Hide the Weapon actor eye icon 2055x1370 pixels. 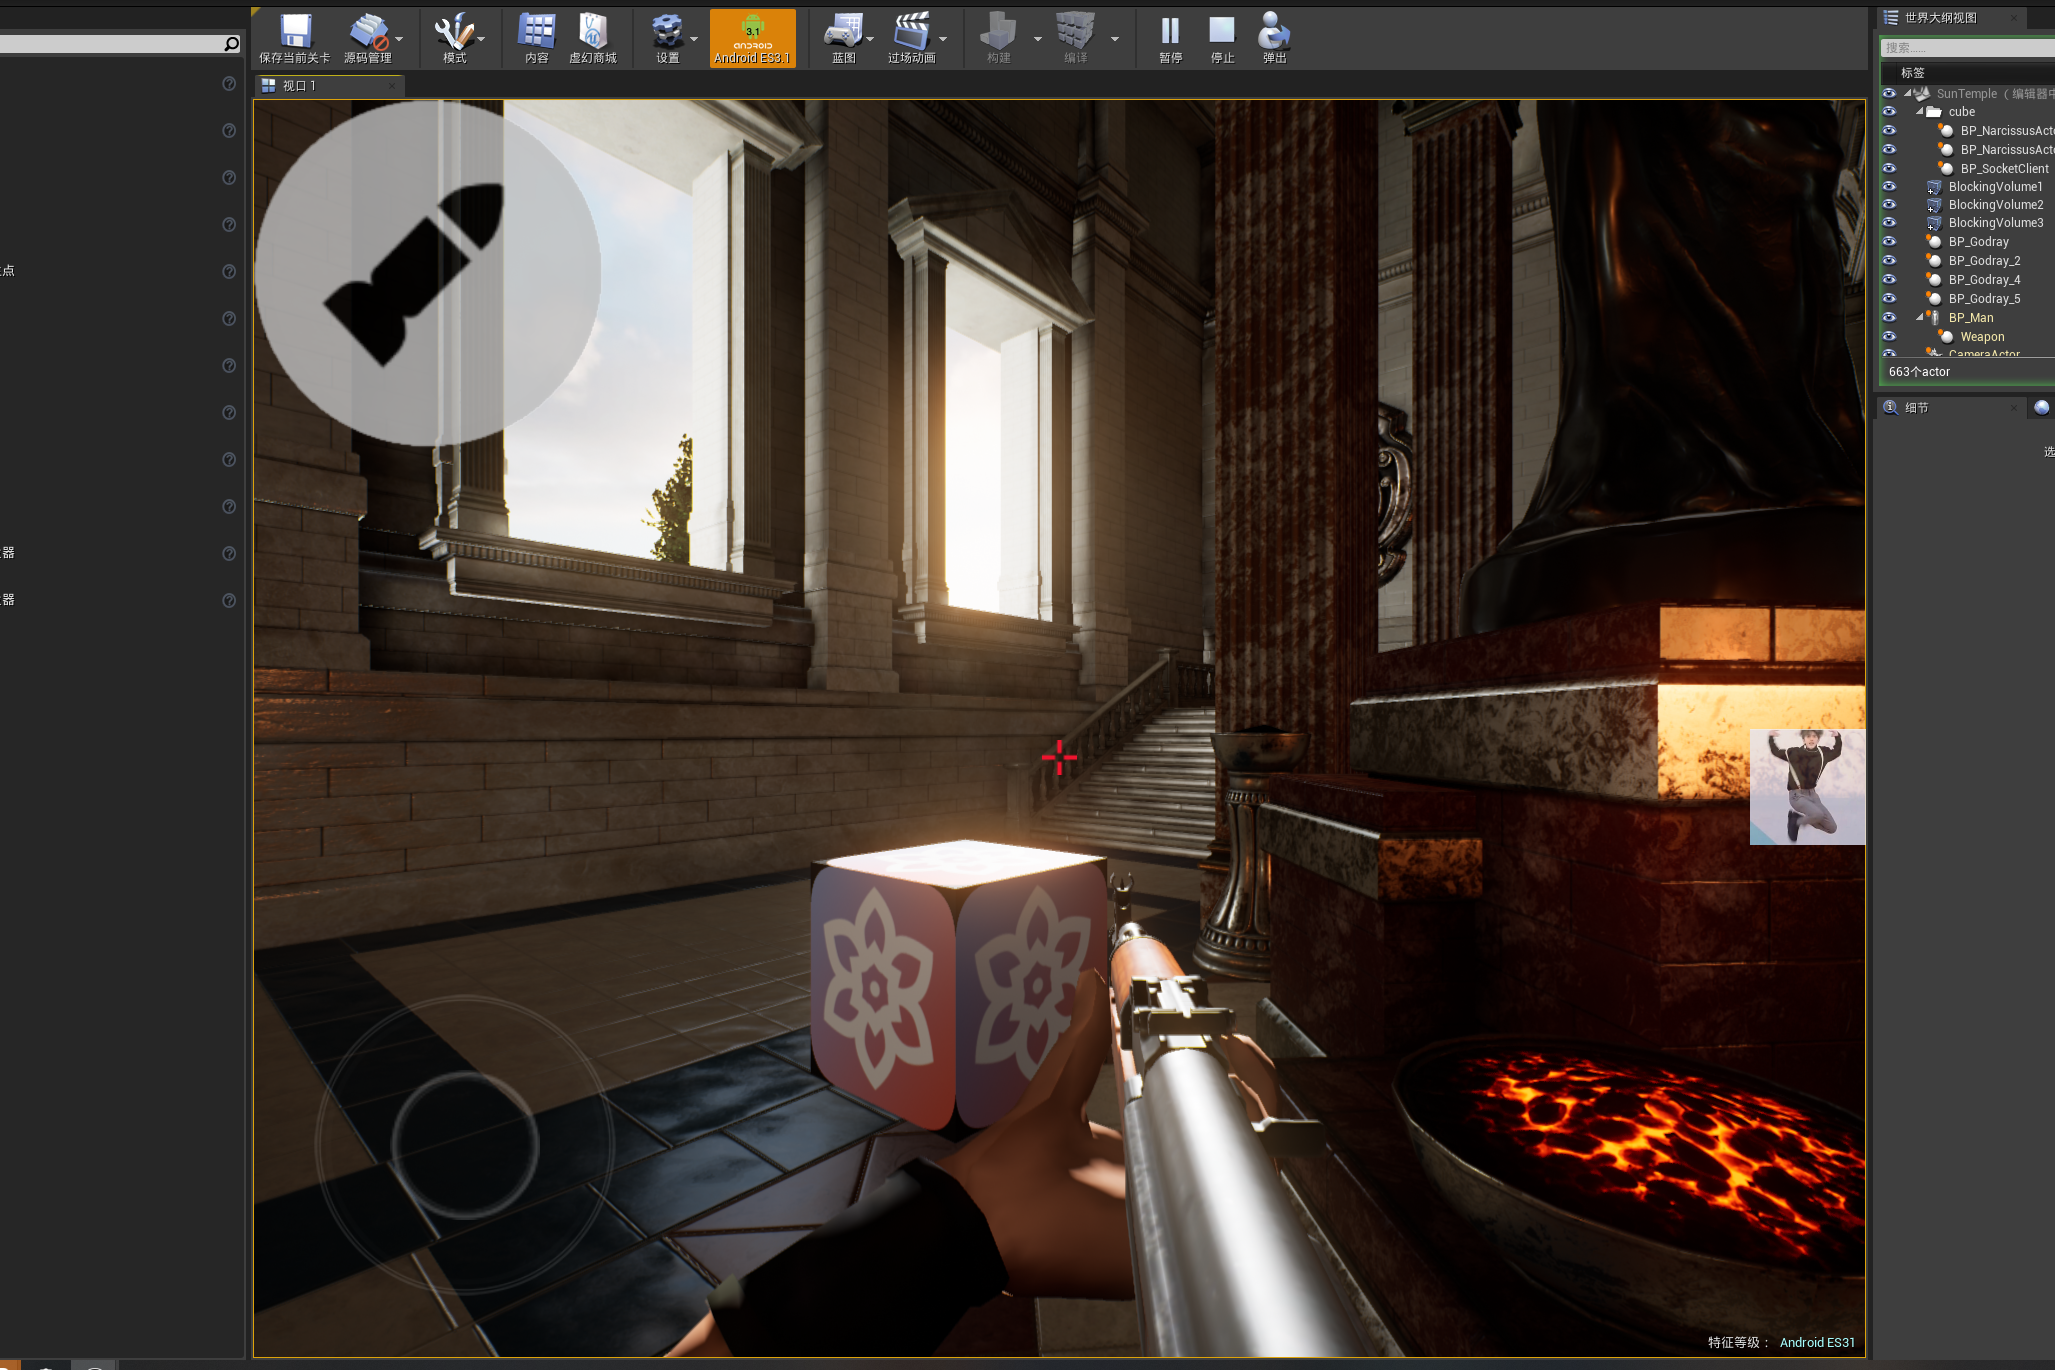click(x=1889, y=336)
